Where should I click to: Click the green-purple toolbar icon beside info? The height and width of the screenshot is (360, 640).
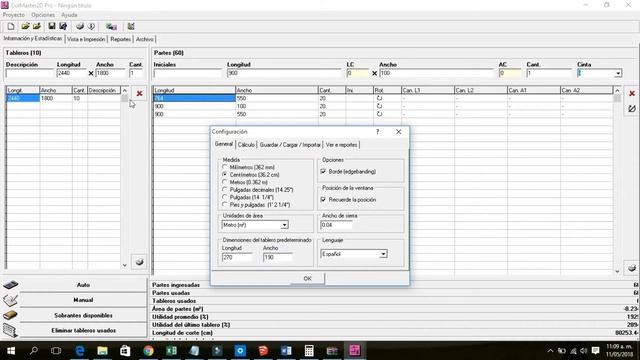click(x=111, y=27)
